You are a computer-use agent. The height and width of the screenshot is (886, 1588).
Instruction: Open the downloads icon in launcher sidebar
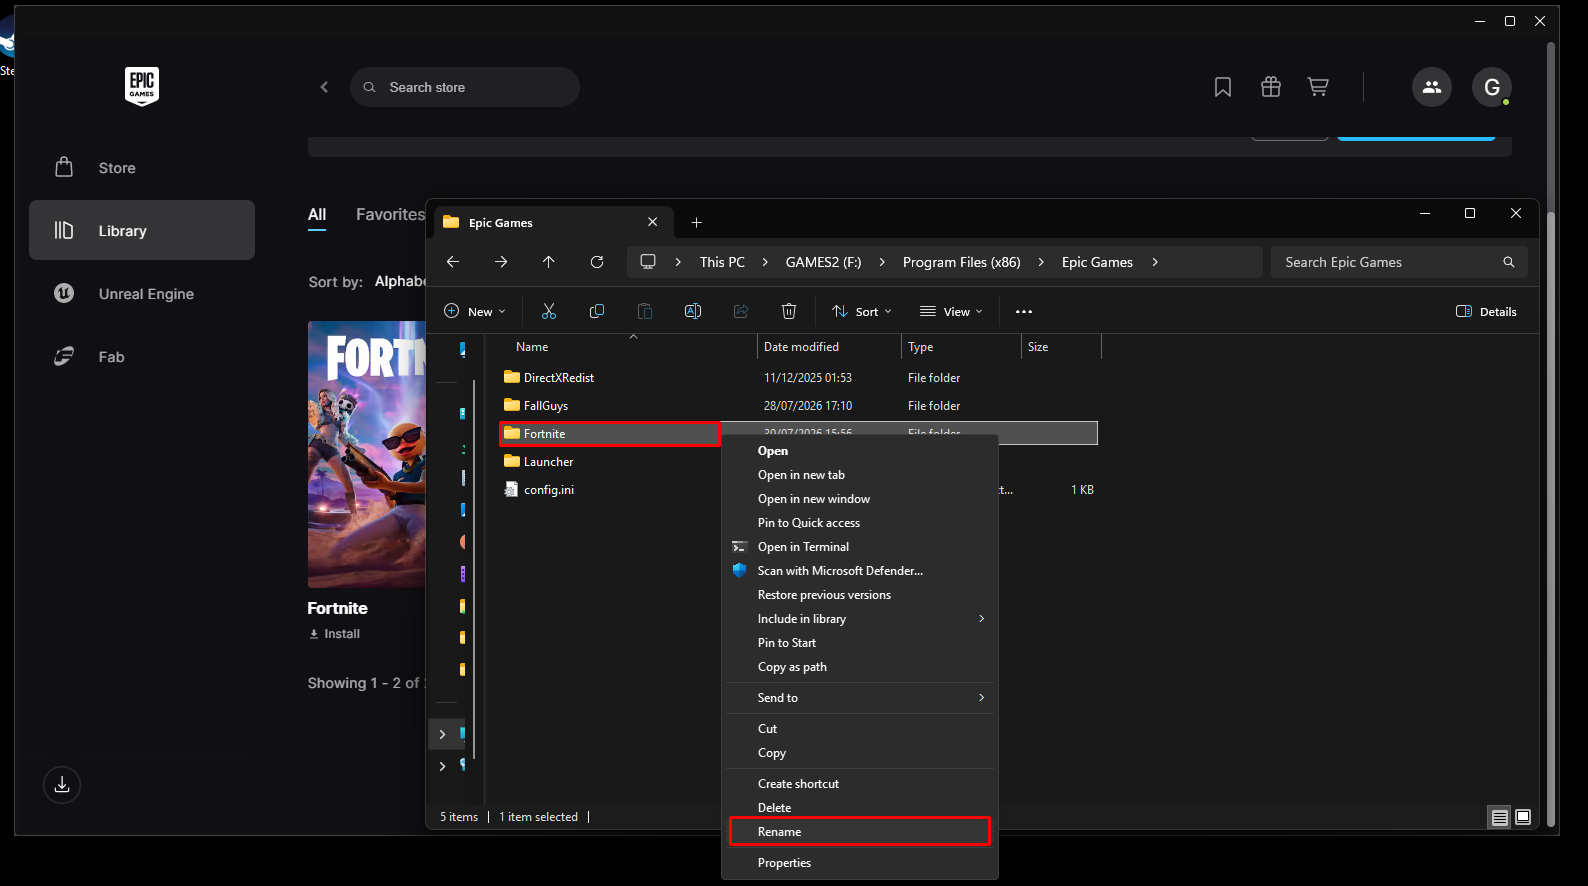(x=62, y=785)
